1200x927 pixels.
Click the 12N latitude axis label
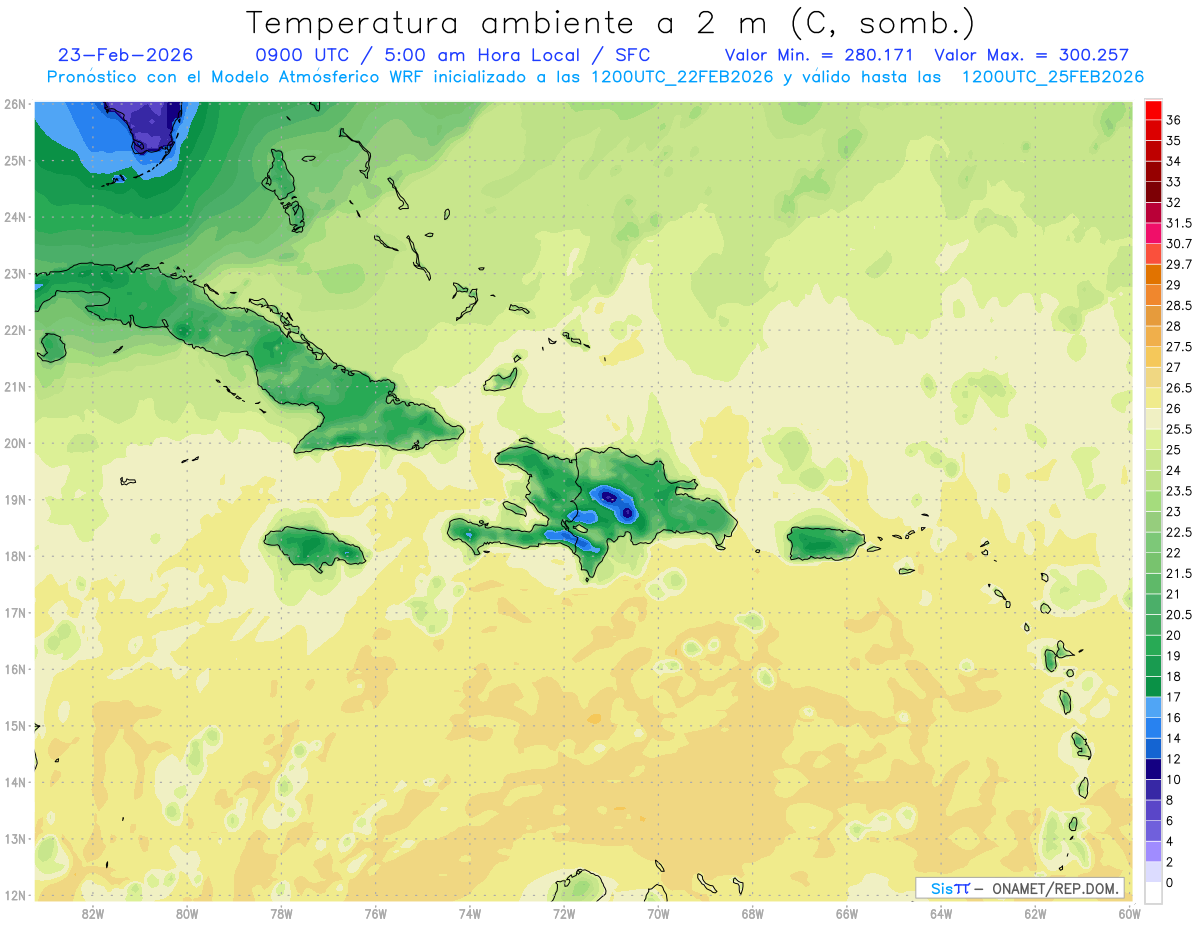click(14, 895)
